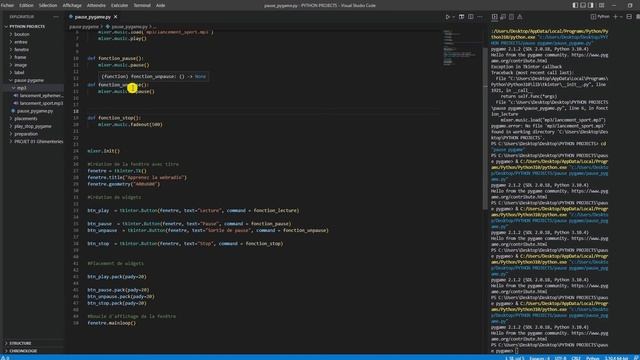Open the Edition menu
Screen dimensions: 640x360
[x=26, y=5]
